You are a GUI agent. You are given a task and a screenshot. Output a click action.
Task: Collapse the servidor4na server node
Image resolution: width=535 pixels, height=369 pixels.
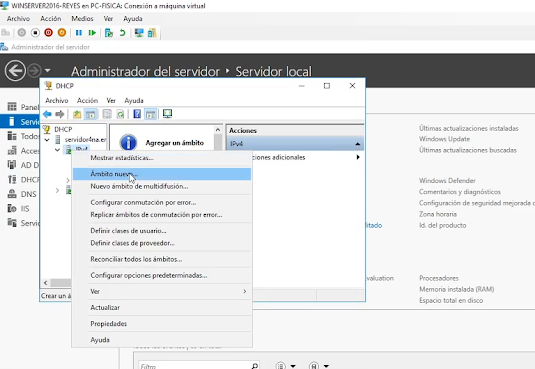coord(47,140)
